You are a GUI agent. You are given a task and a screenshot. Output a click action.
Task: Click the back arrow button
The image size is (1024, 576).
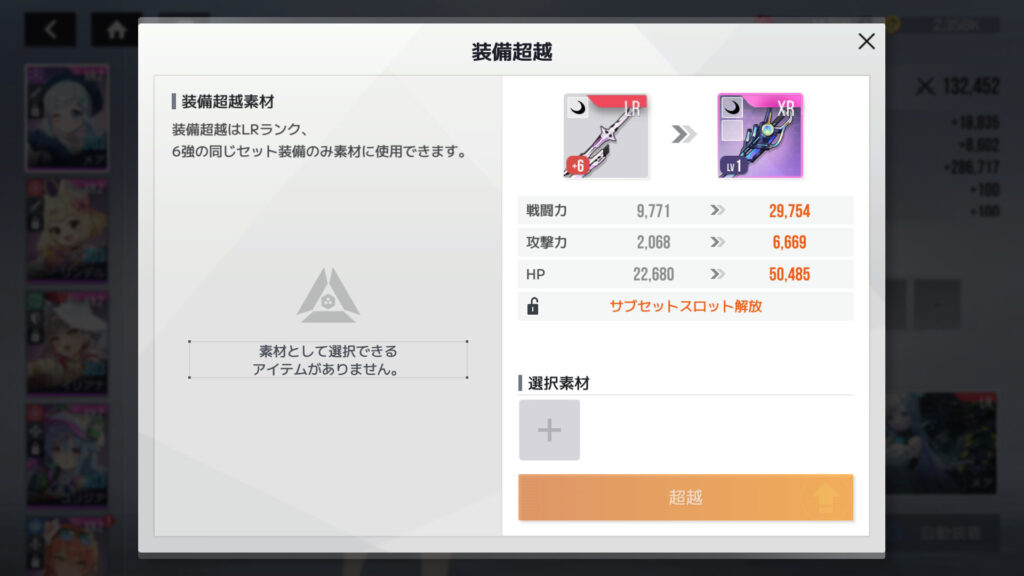[50, 29]
